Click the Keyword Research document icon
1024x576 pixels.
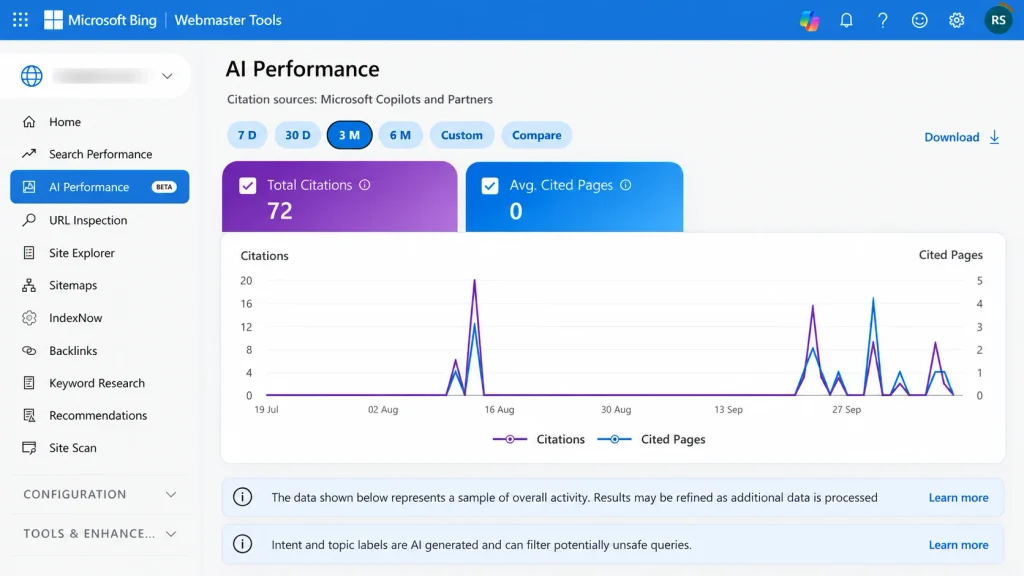coord(29,383)
